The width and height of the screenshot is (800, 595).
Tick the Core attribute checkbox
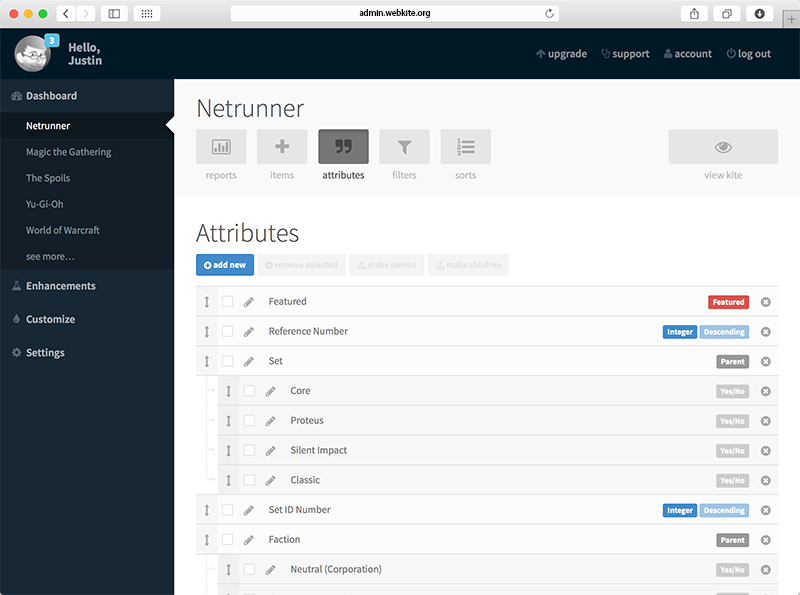coord(249,391)
